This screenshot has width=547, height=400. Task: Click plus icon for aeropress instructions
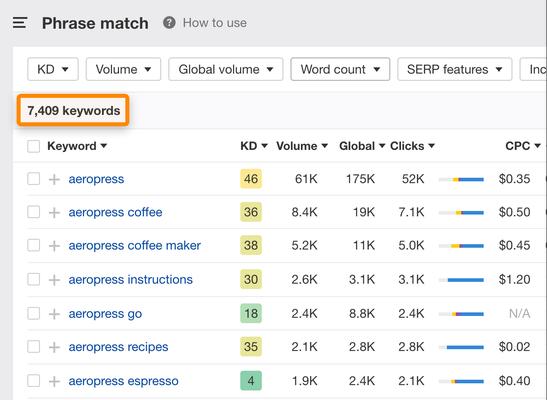click(54, 280)
